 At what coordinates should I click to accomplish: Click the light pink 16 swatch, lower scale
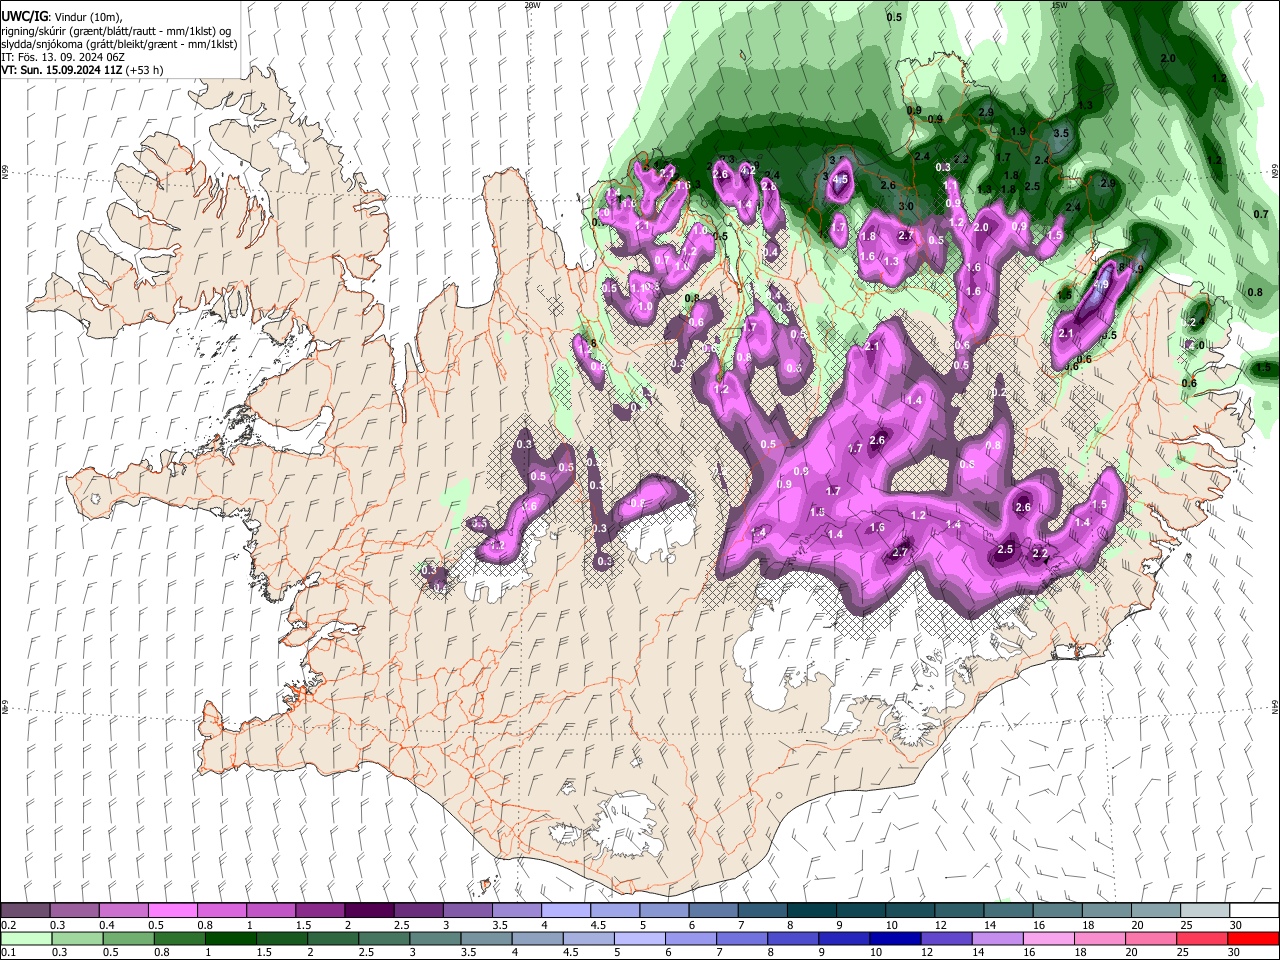[1048, 939]
